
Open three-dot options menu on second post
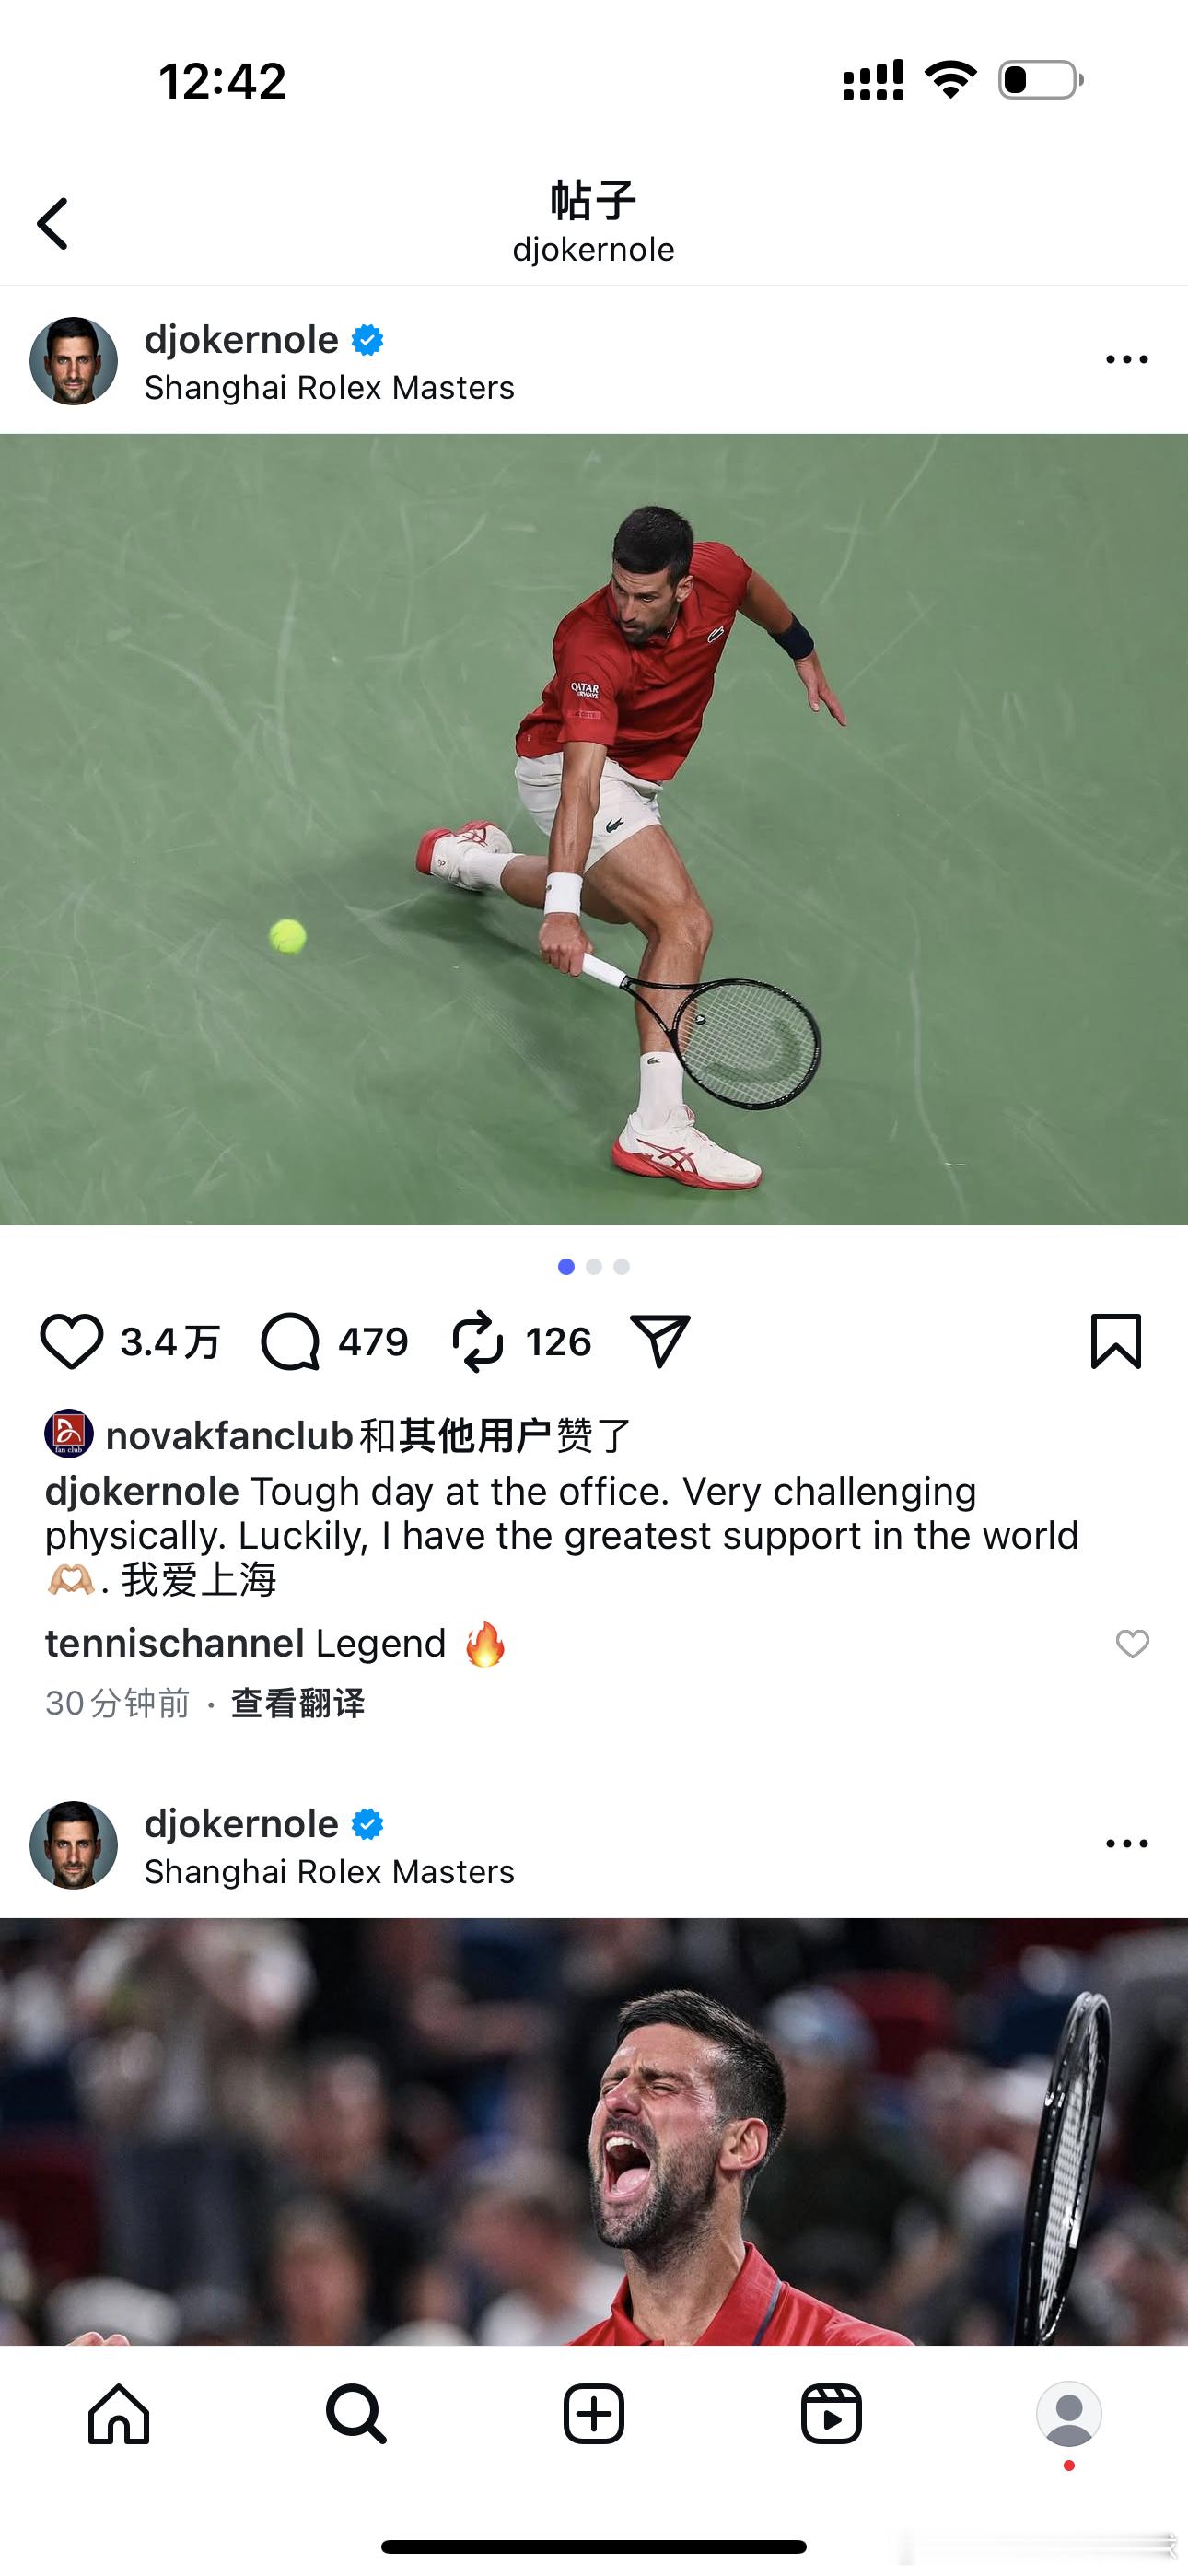pos(1127,1843)
